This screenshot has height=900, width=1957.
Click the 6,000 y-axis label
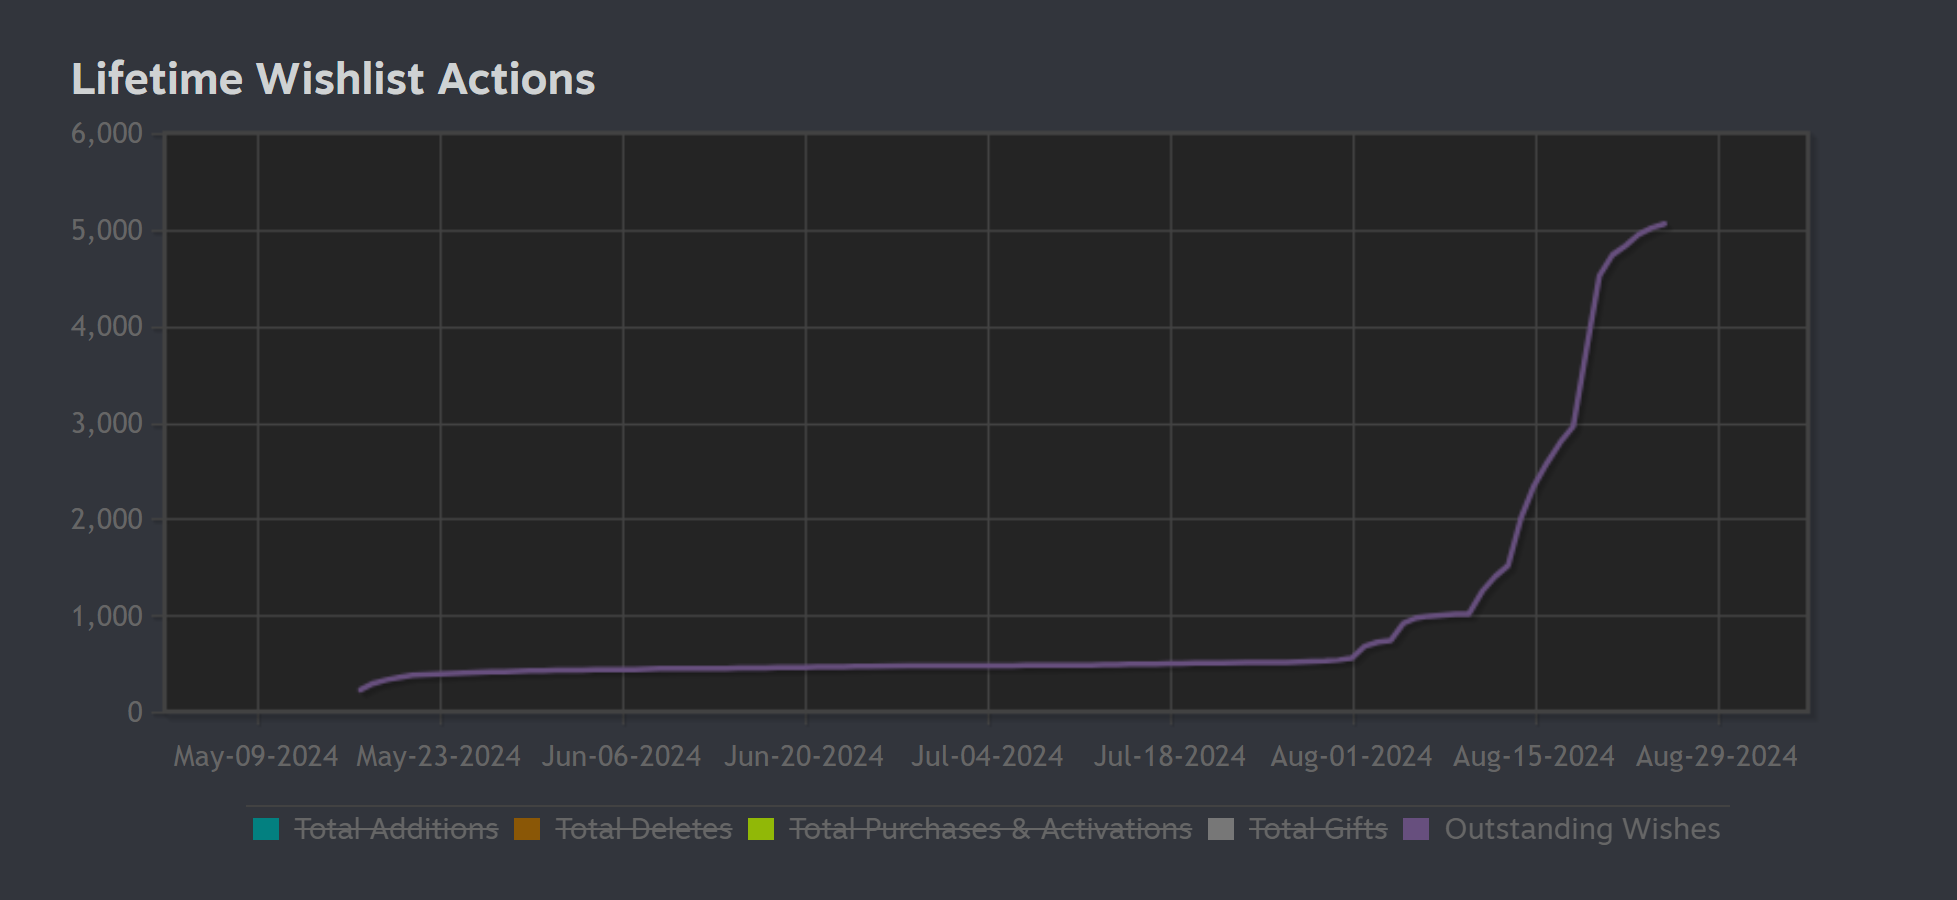click(107, 134)
